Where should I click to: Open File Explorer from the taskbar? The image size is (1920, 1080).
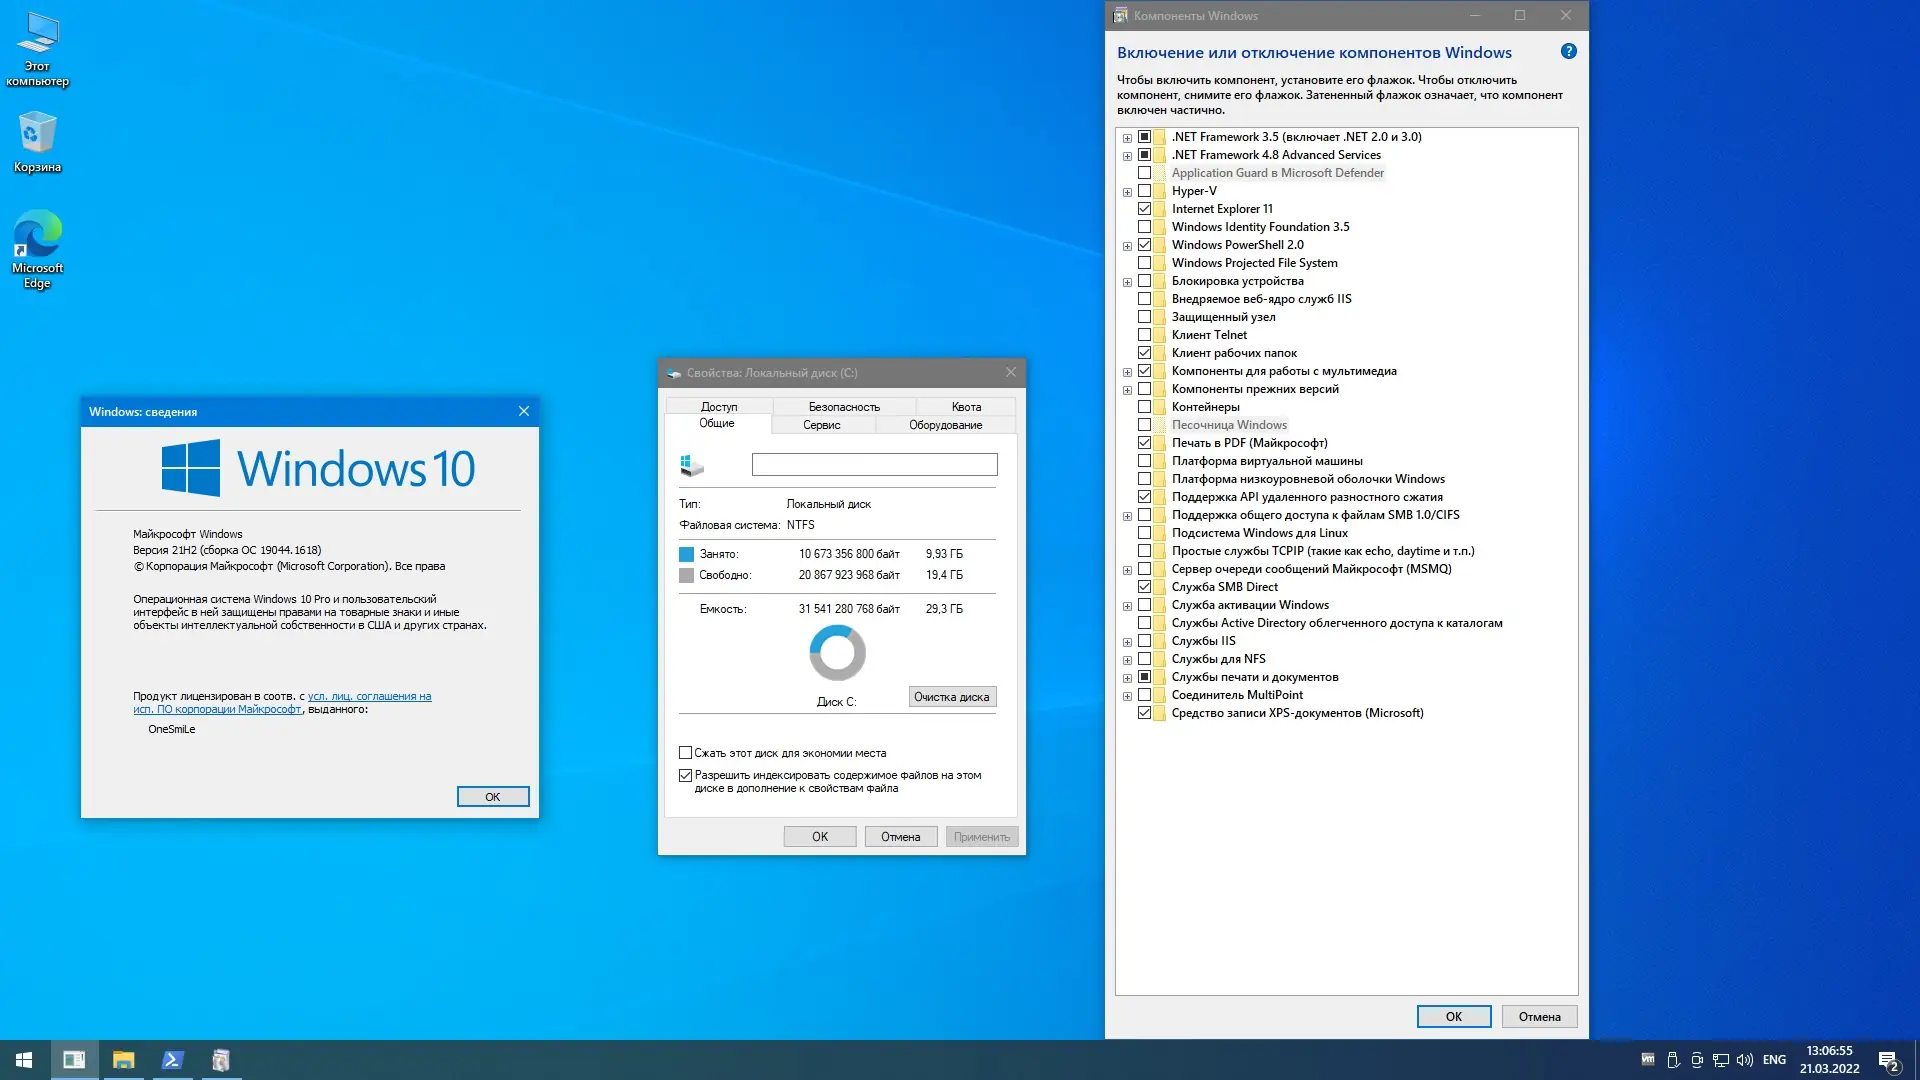click(x=123, y=1060)
